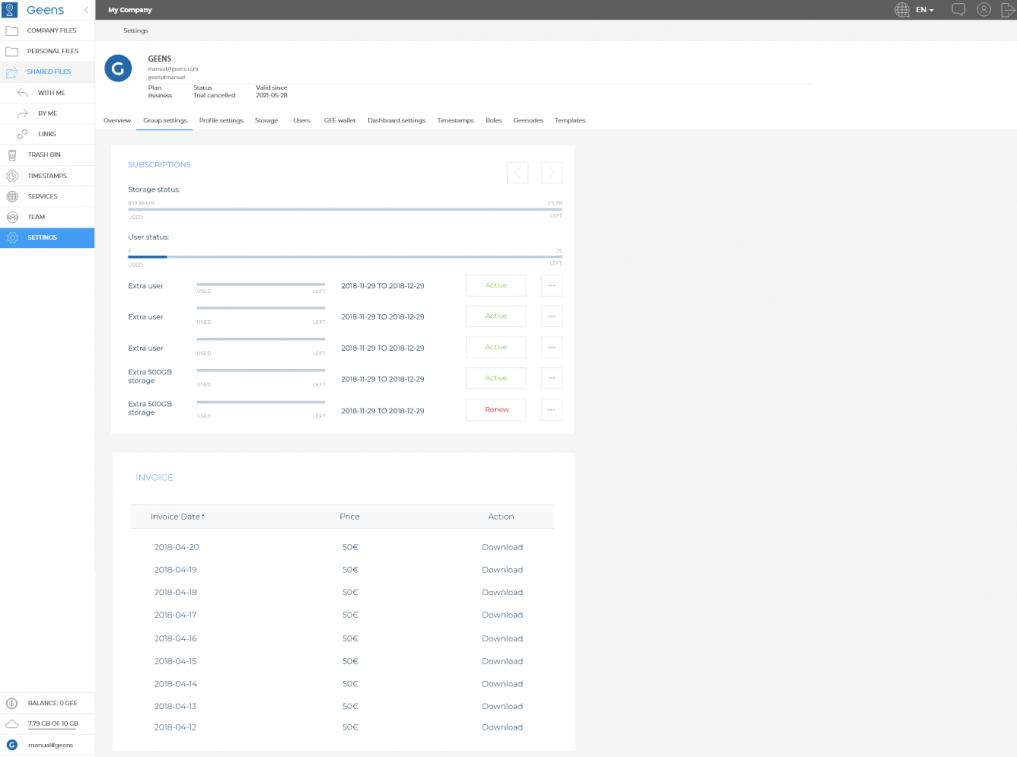The image size is (1017, 757).
Task: Download invoice dated 2018-04-17
Action: pos(502,616)
